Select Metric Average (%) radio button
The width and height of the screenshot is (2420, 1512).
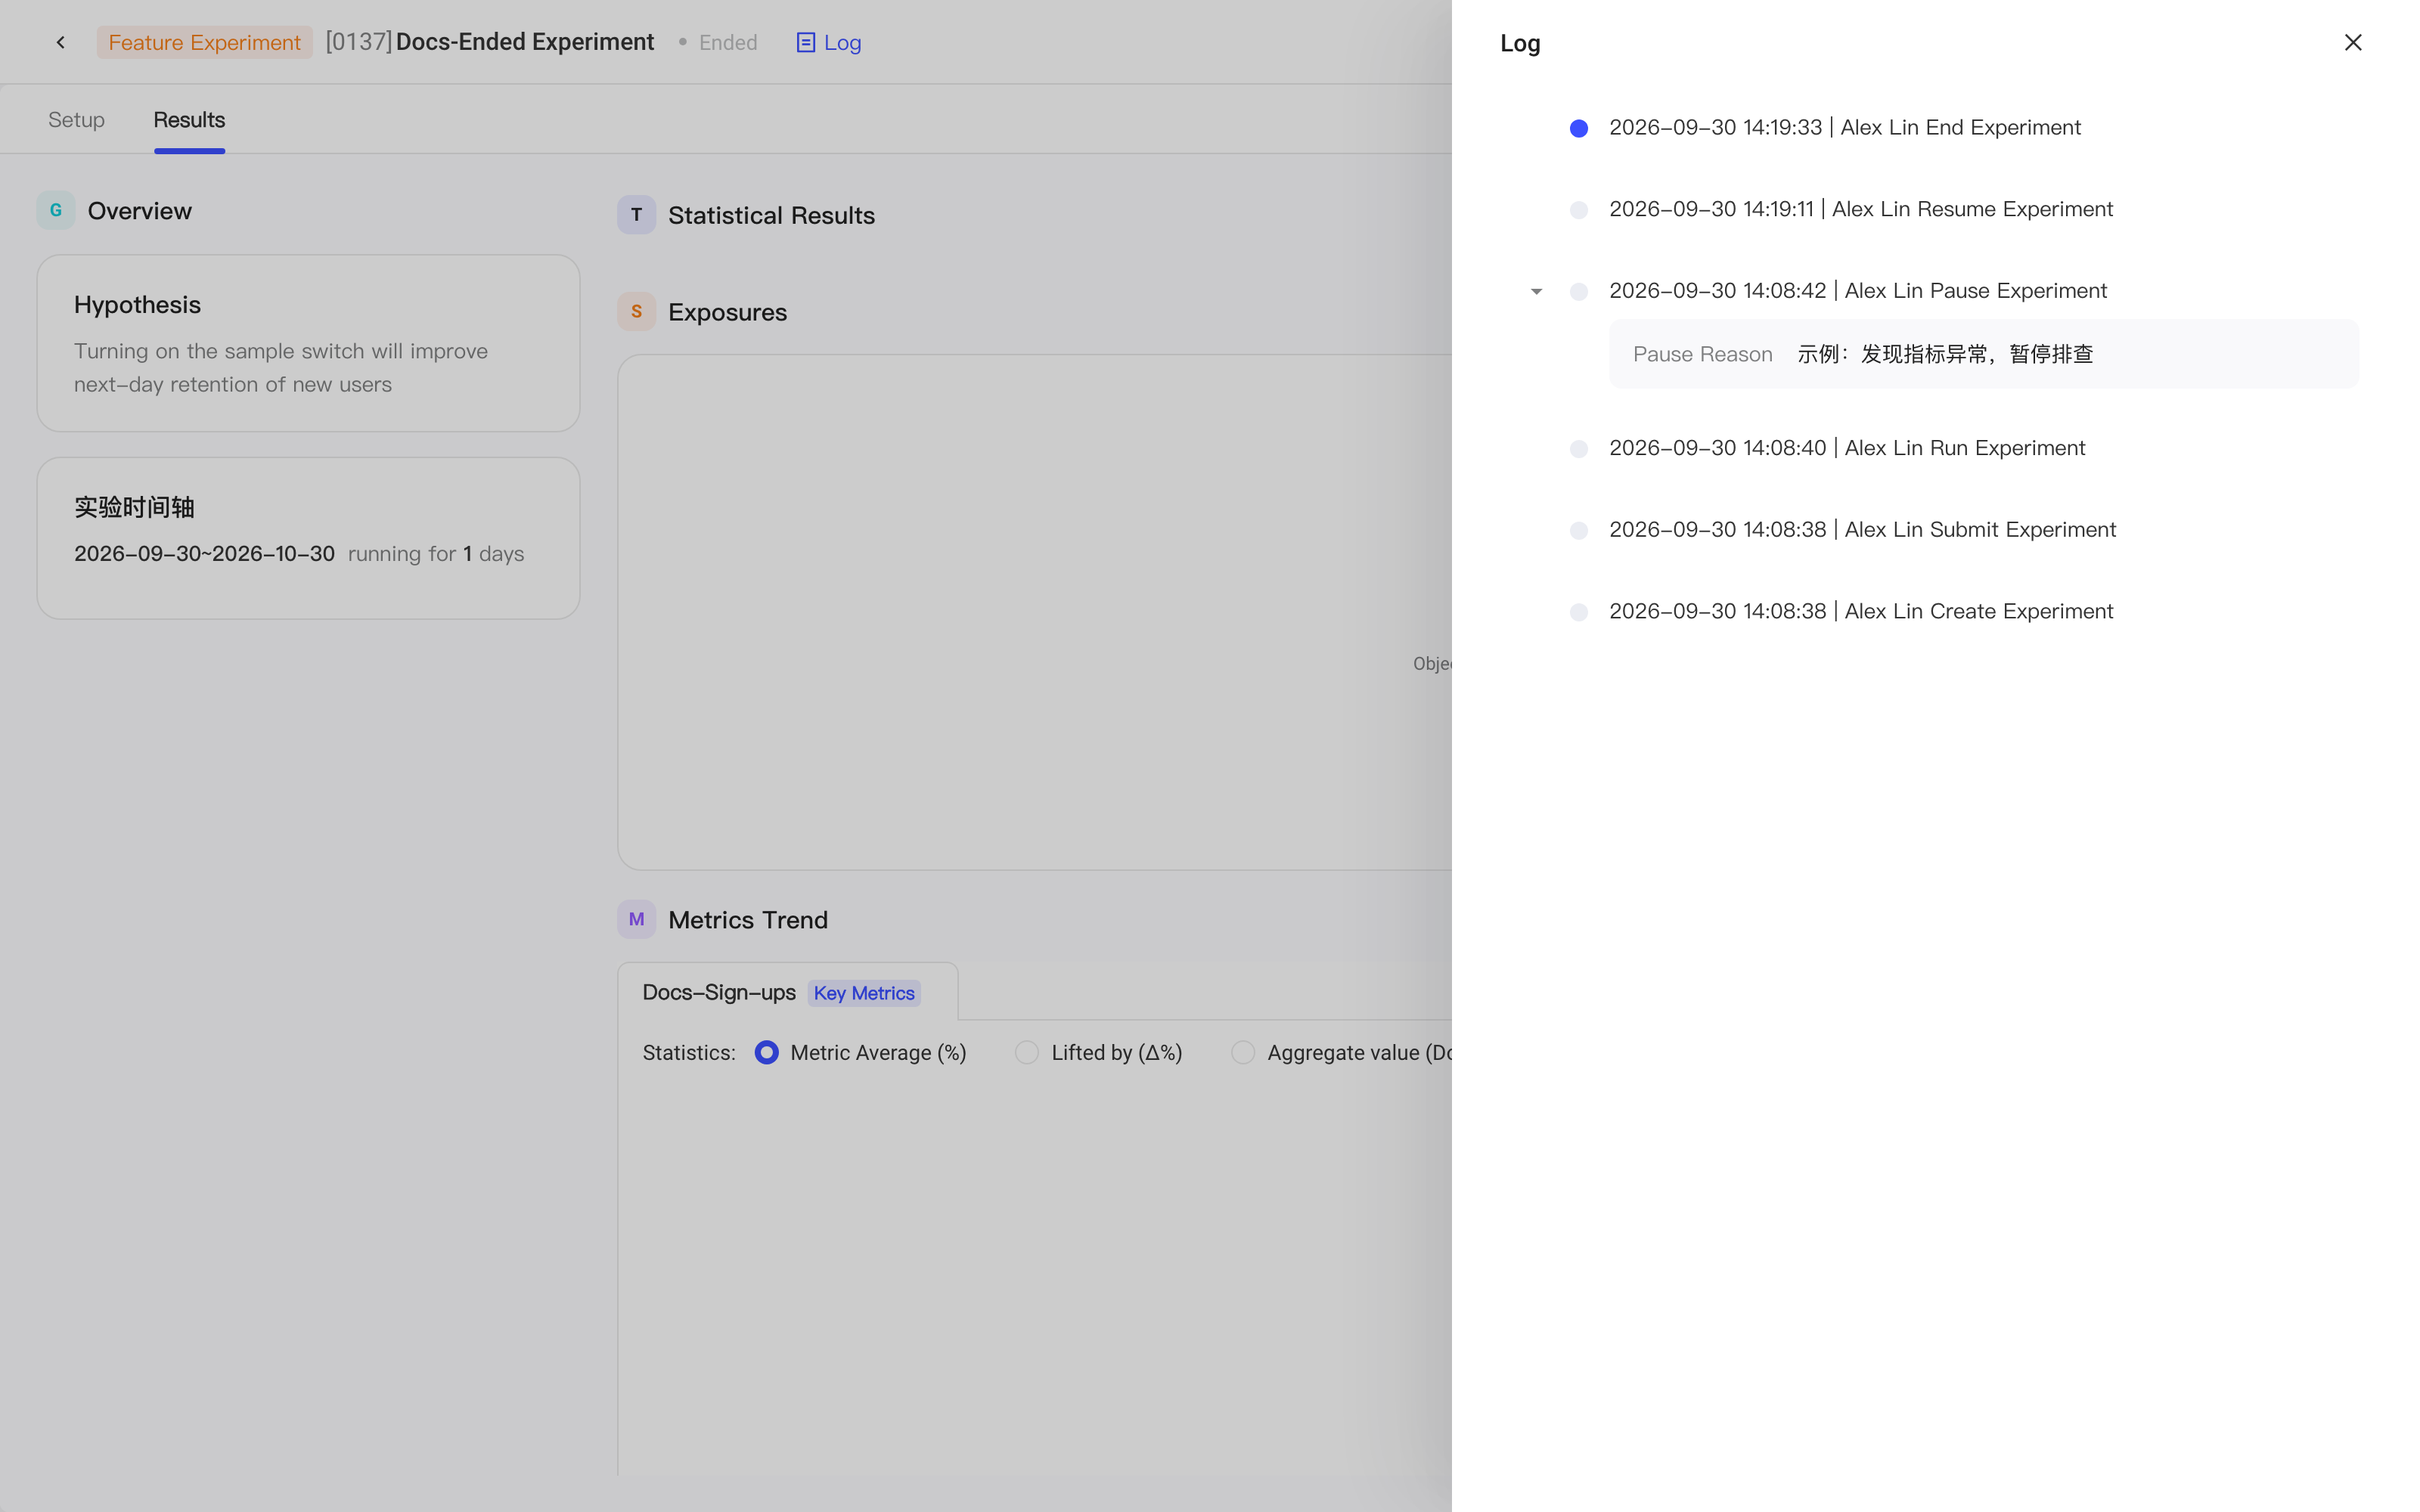pyautogui.click(x=766, y=1052)
